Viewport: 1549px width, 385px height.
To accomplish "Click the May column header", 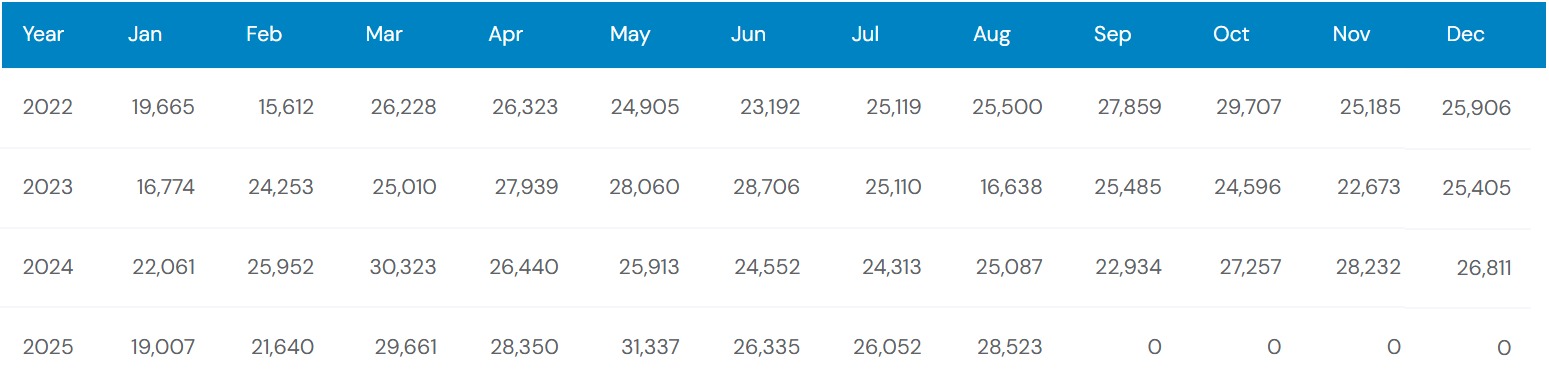I will [x=630, y=35].
